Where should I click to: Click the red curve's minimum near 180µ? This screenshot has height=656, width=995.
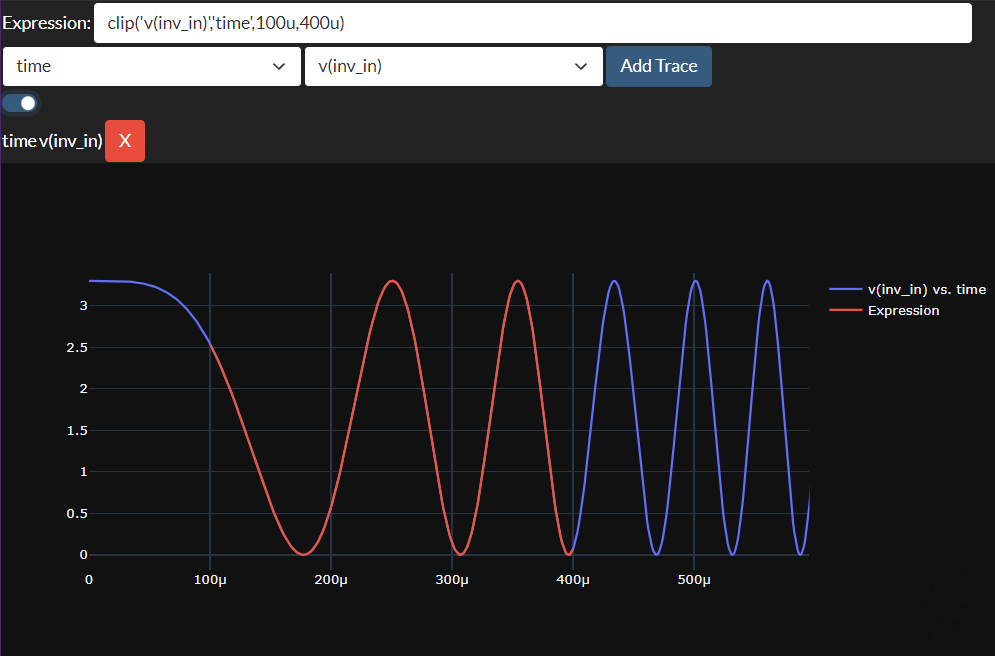(x=304, y=554)
